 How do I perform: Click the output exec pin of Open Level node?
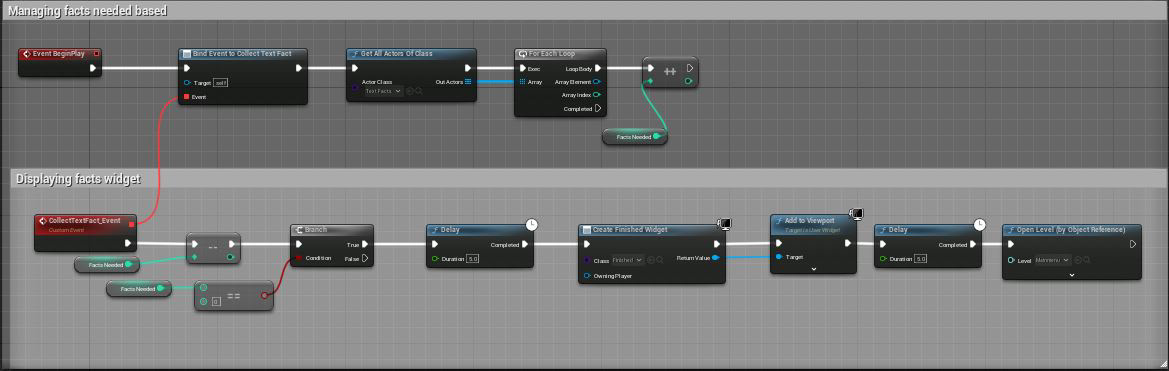click(1132, 244)
